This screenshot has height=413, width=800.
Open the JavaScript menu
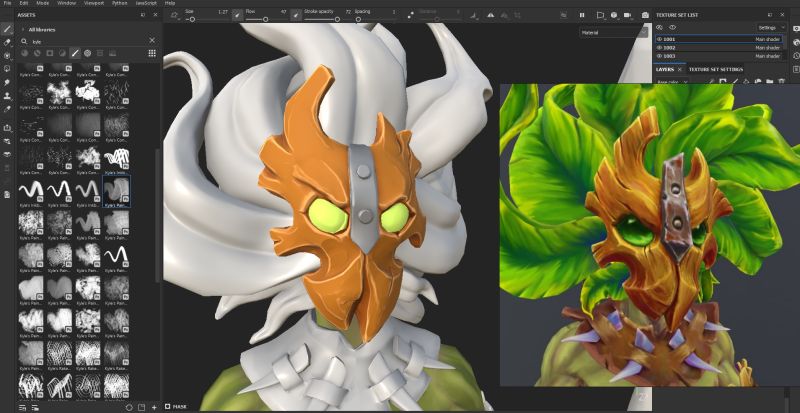(x=146, y=3)
